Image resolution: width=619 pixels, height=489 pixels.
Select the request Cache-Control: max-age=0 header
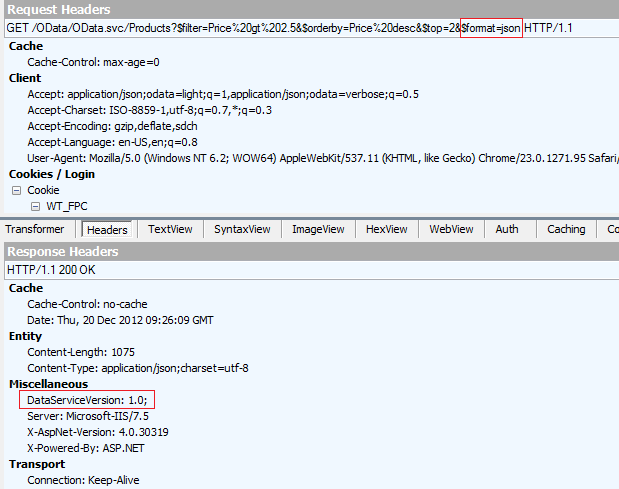click(x=94, y=62)
